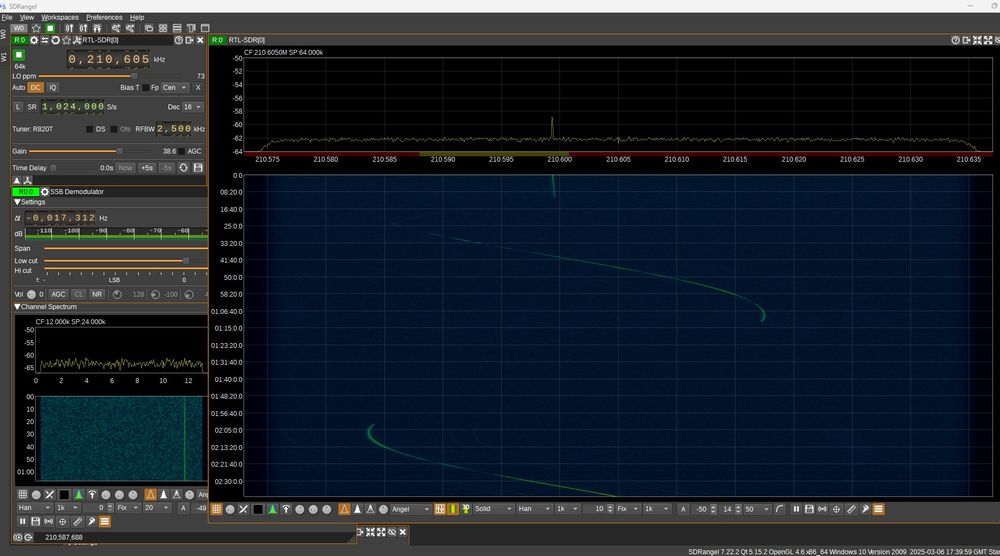The image size is (1000, 556).
Task: Toggle main spectrum waterfall orange grid icon
Action: [x=439, y=509]
